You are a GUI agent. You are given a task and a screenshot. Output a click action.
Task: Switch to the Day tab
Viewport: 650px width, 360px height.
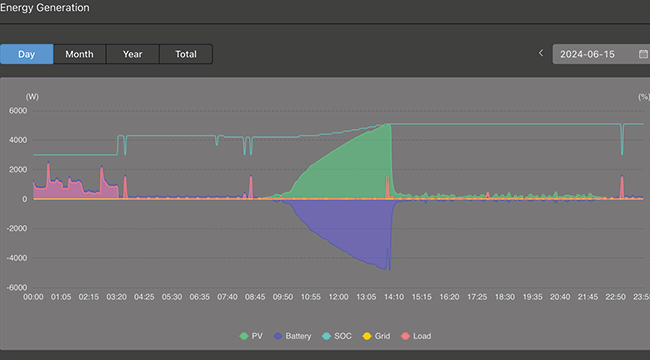pos(27,54)
